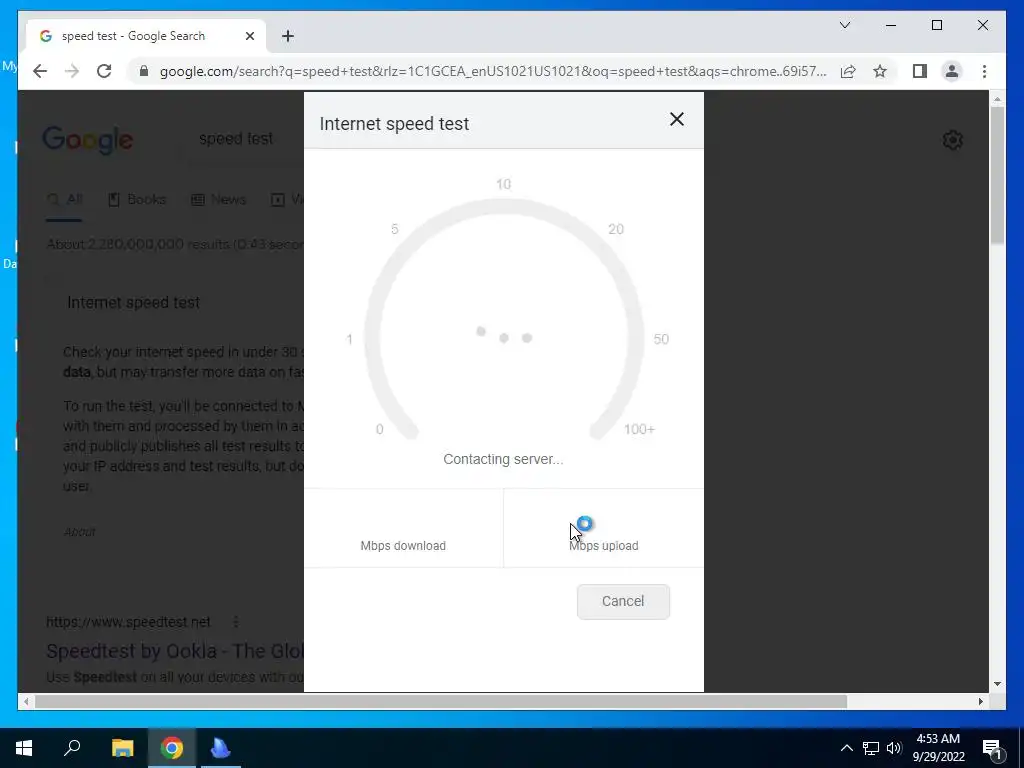Open volume control in system tray
Viewport: 1024px width, 768px height.
click(893, 748)
